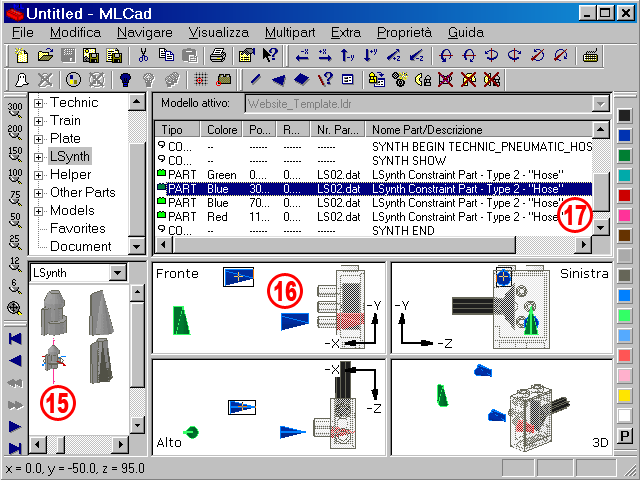The height and width of the screenshot is (480, 640).
Task: Open a file with the folder icon
Action: tap(45, 55)
